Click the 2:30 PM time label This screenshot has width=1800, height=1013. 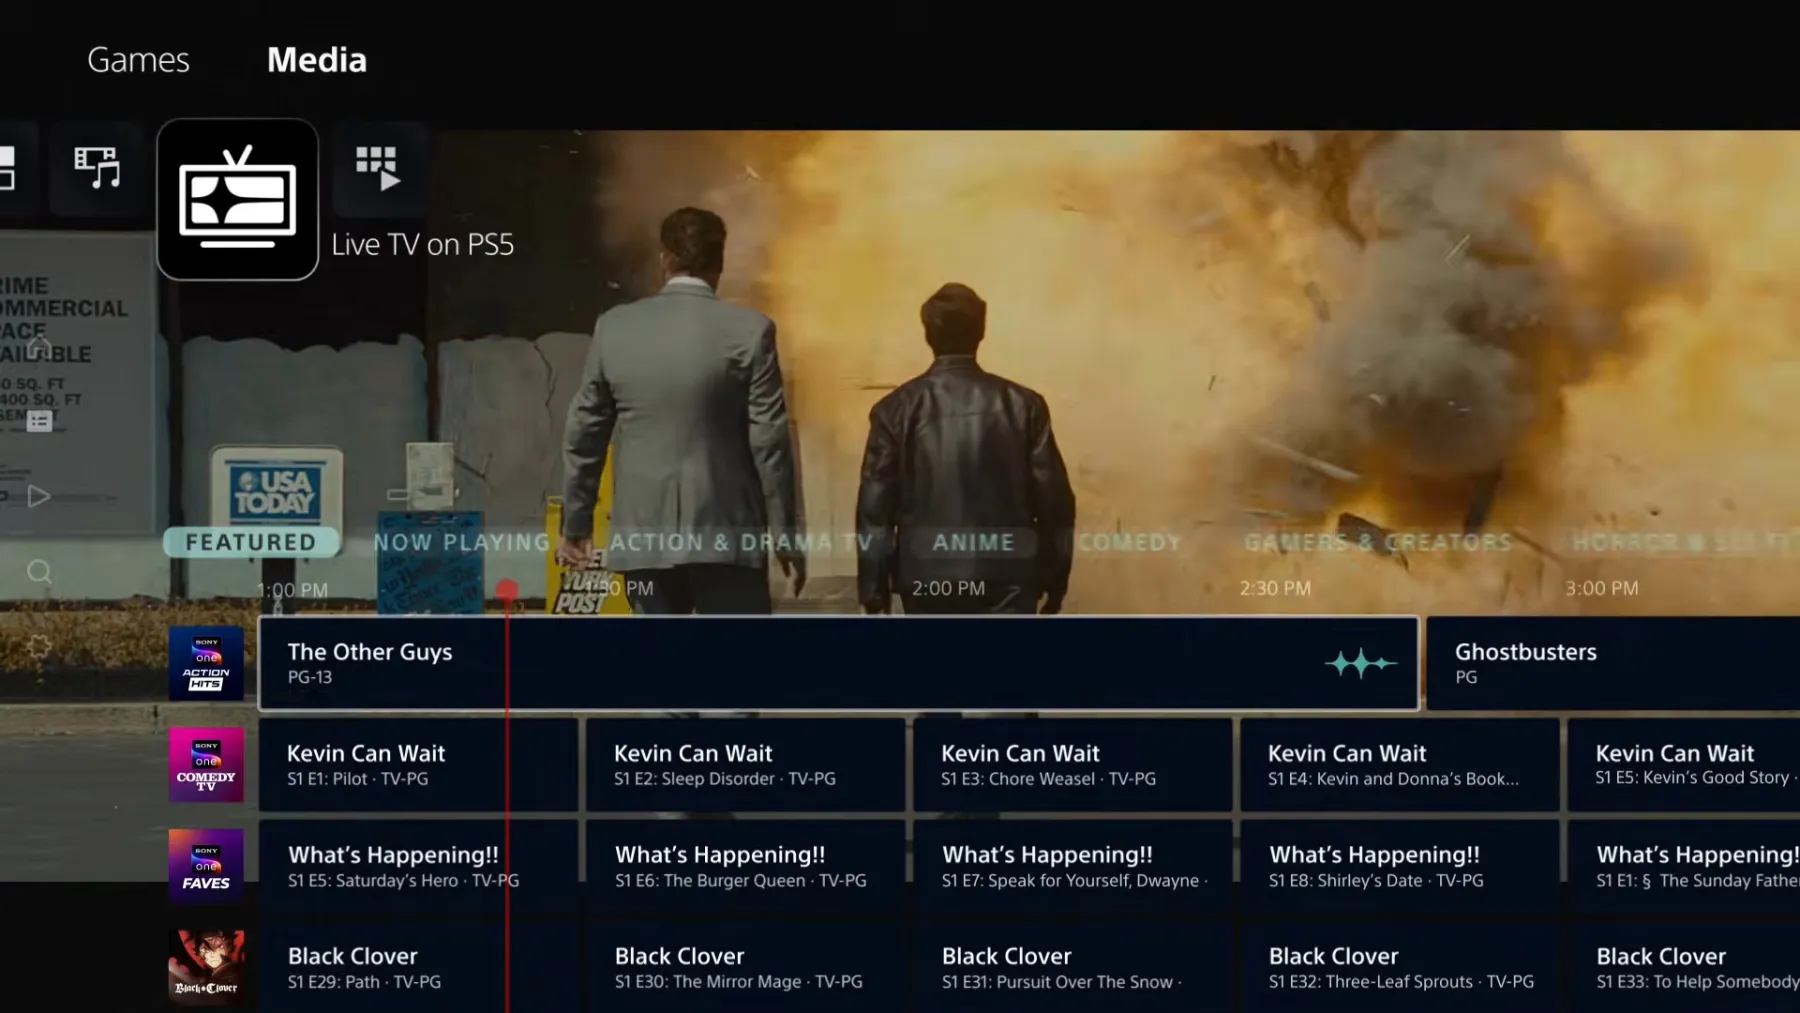pos(1275,588)
